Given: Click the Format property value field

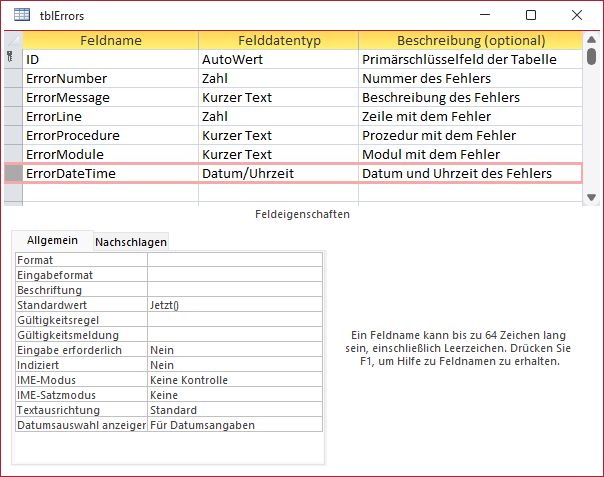Looking at the screenshot, I should [x=235, y=260].
